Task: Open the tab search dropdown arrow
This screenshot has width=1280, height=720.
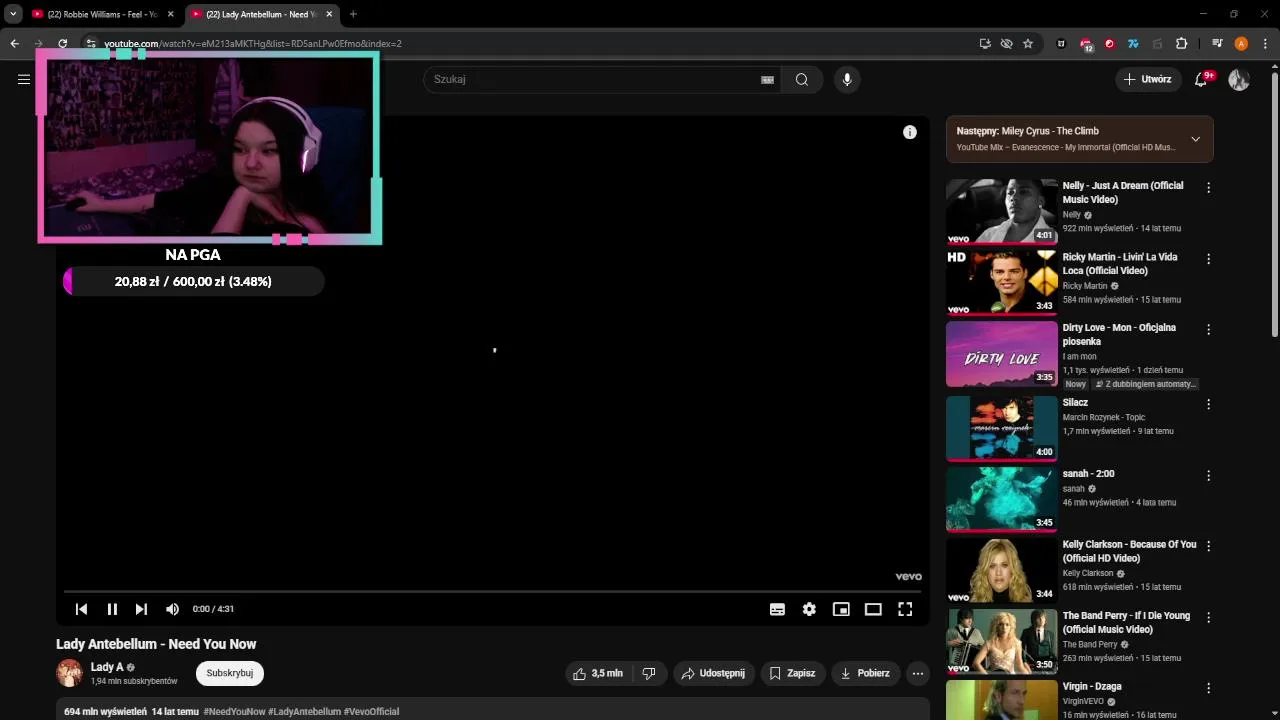Action: pyautogui.click(x=13, y=14)
